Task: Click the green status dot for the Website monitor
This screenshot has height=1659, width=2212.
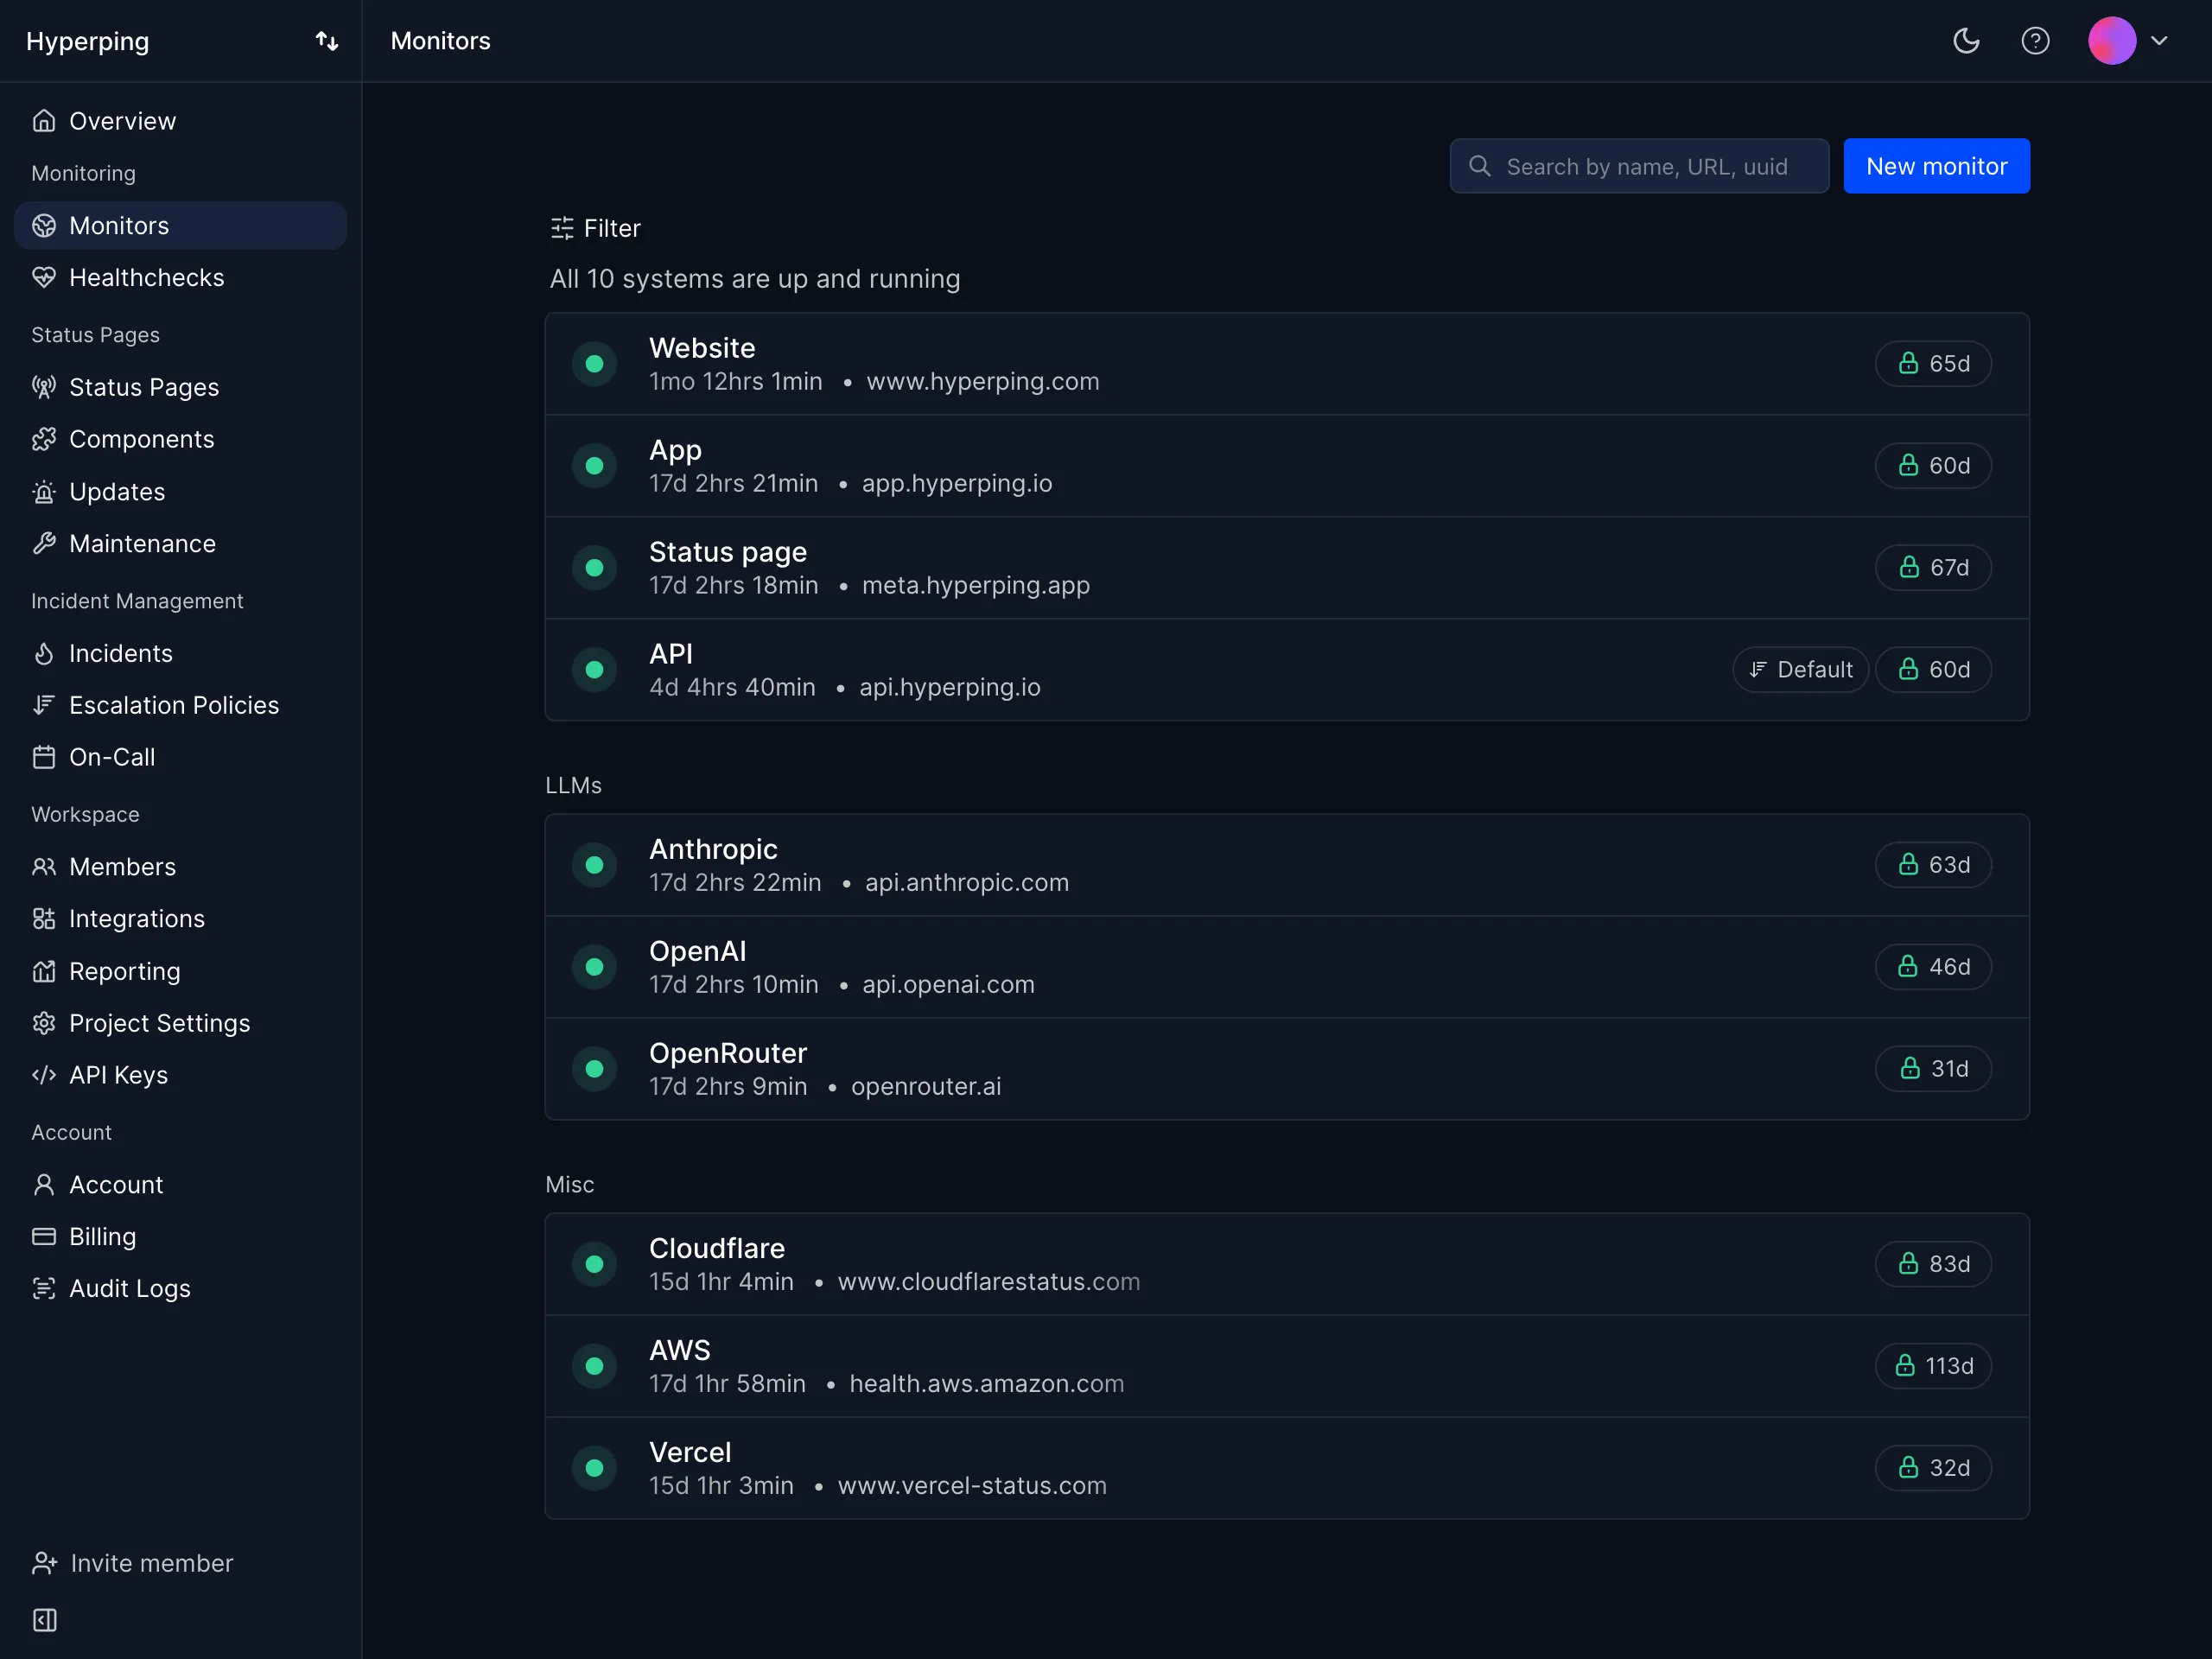Action: [x=595, y=363]
